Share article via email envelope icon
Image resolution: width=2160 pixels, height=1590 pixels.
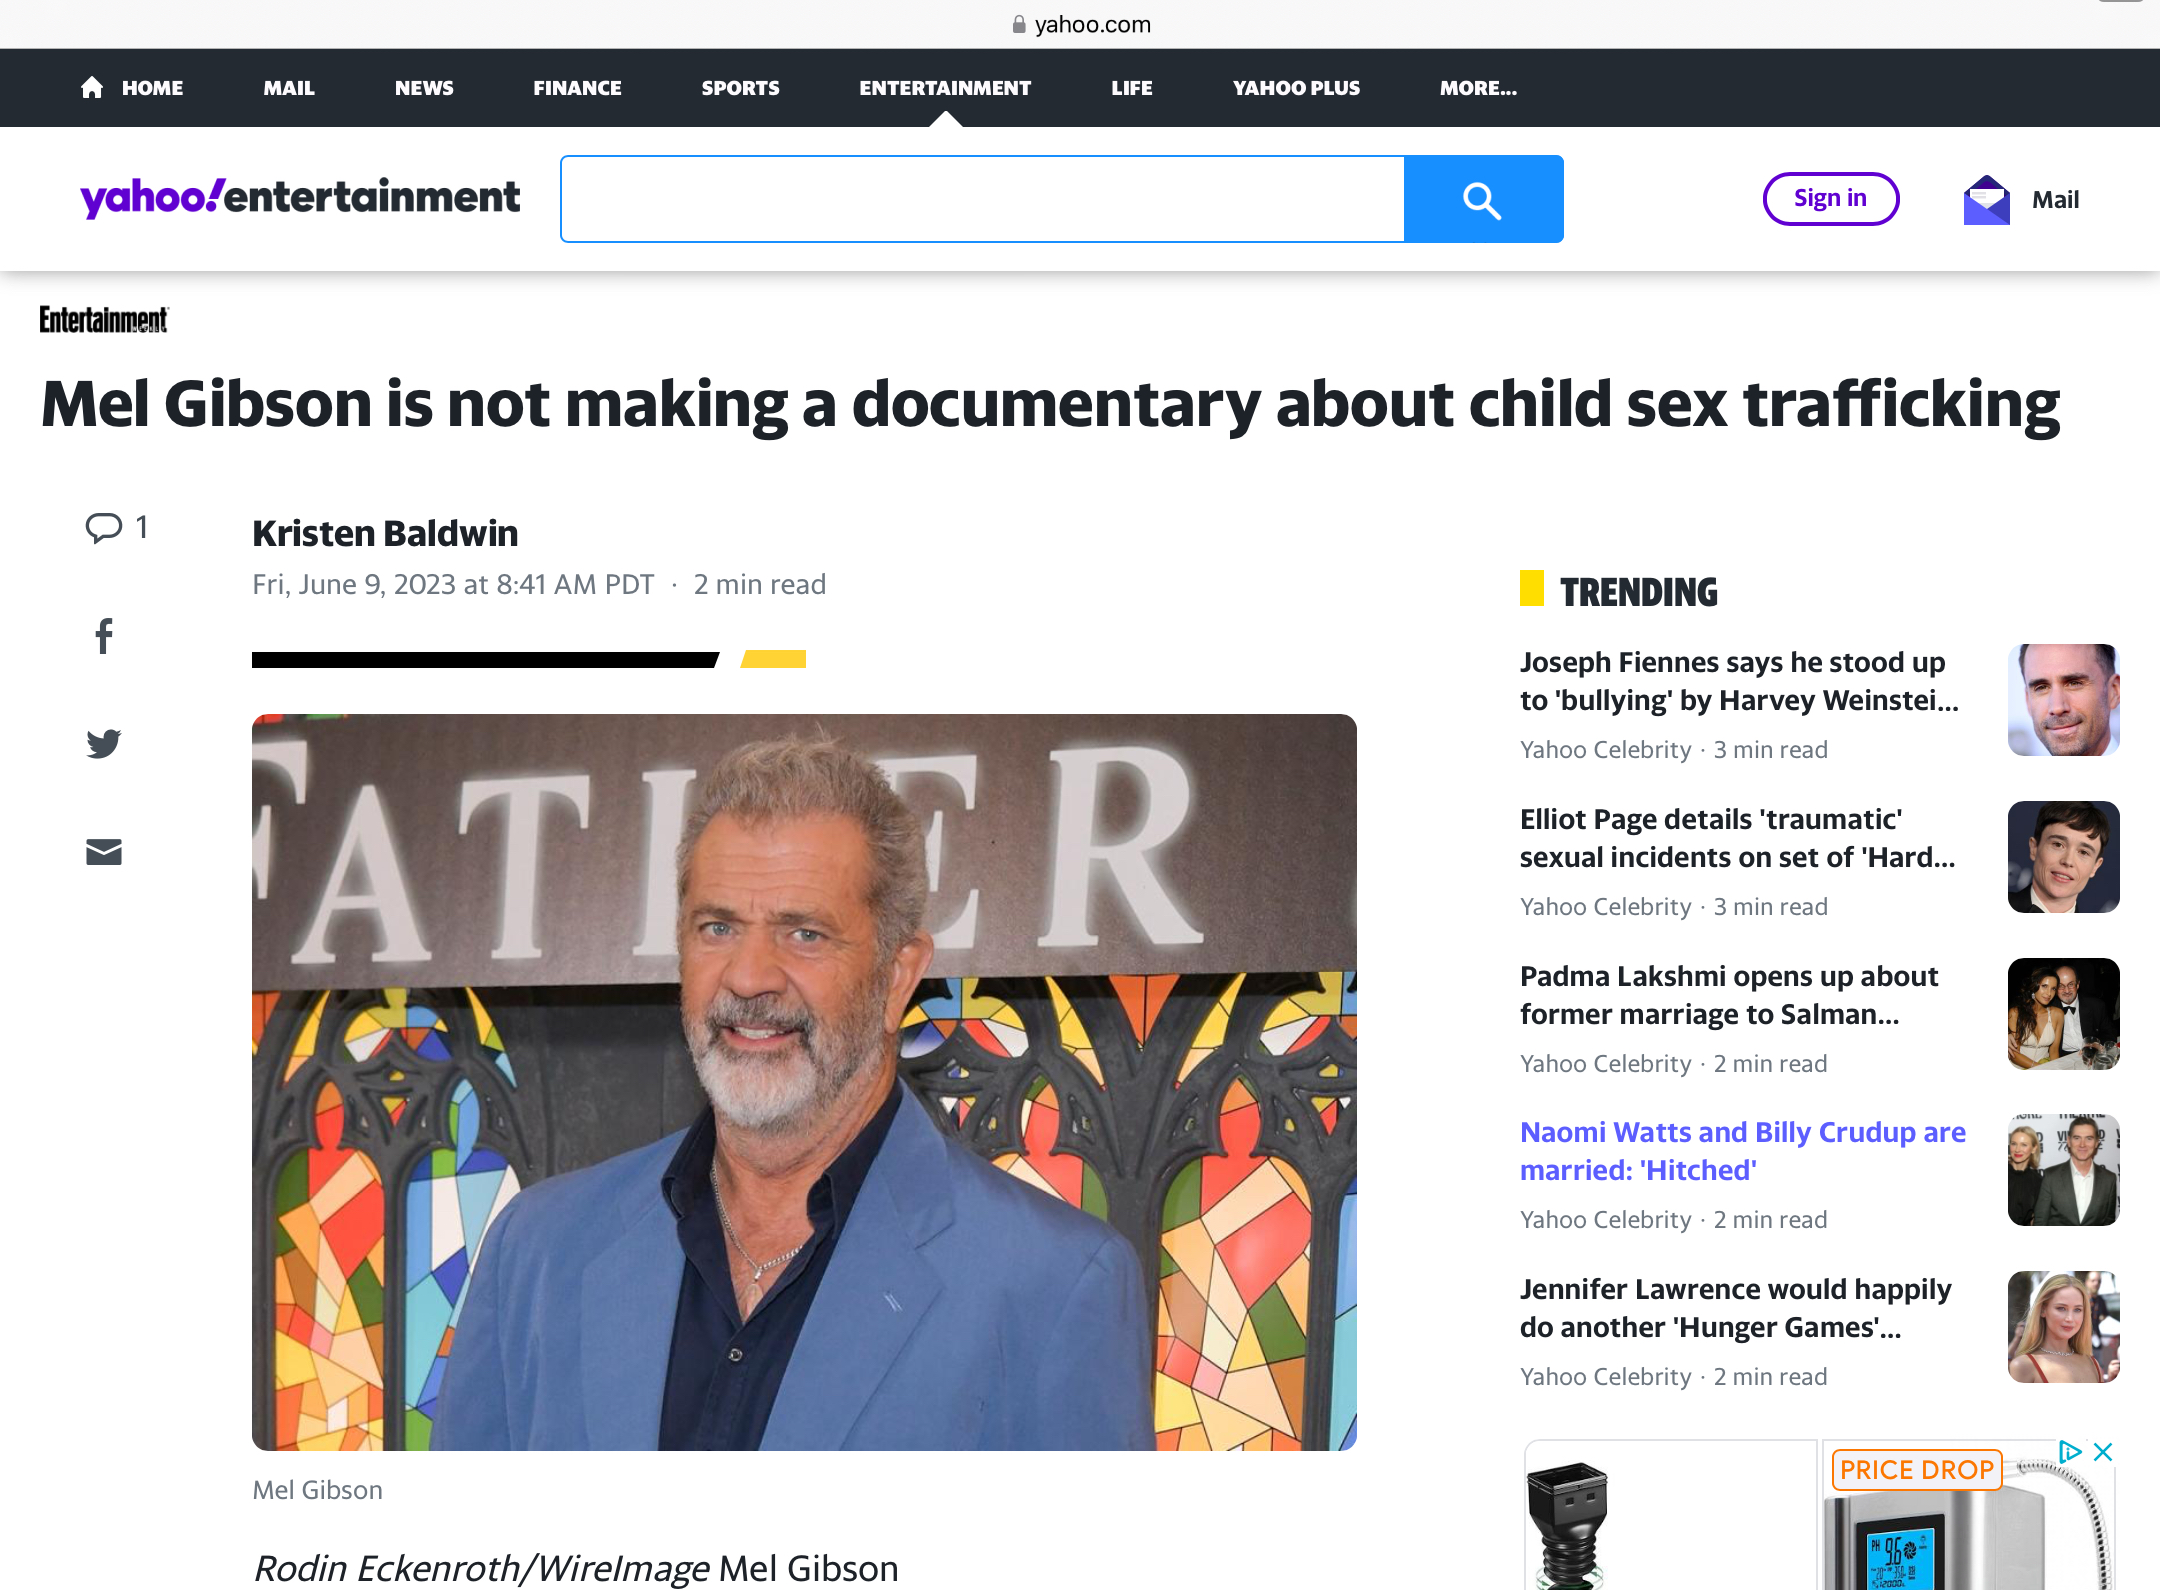pyautogui.click(x=104, y=852)
